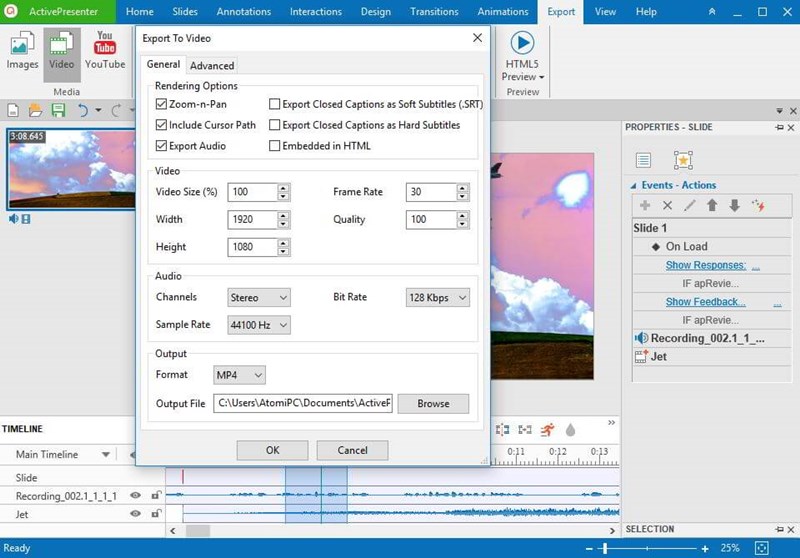
Task: Click Output File path field
Action: (x=303, y=403)
